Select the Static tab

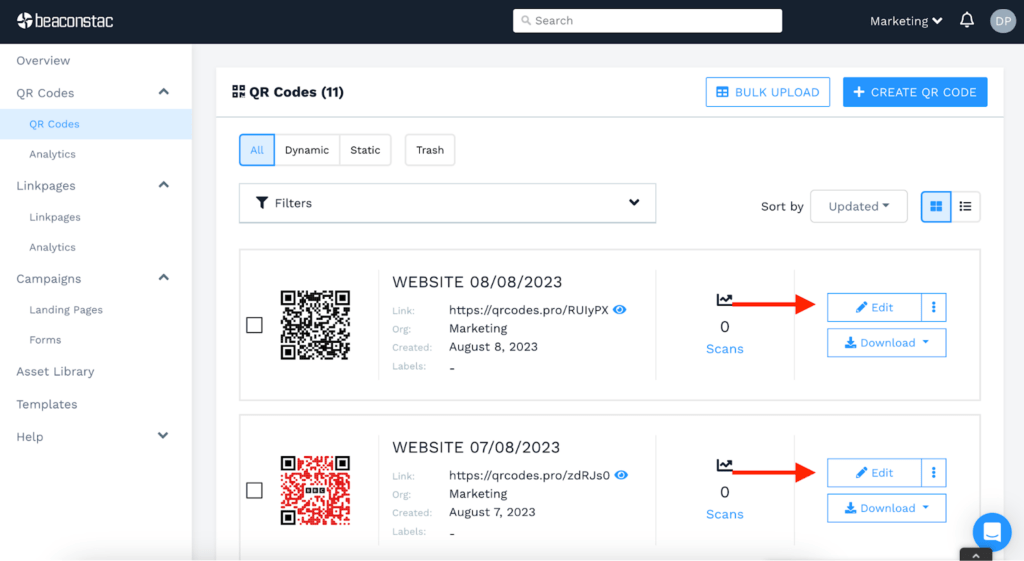365,150
